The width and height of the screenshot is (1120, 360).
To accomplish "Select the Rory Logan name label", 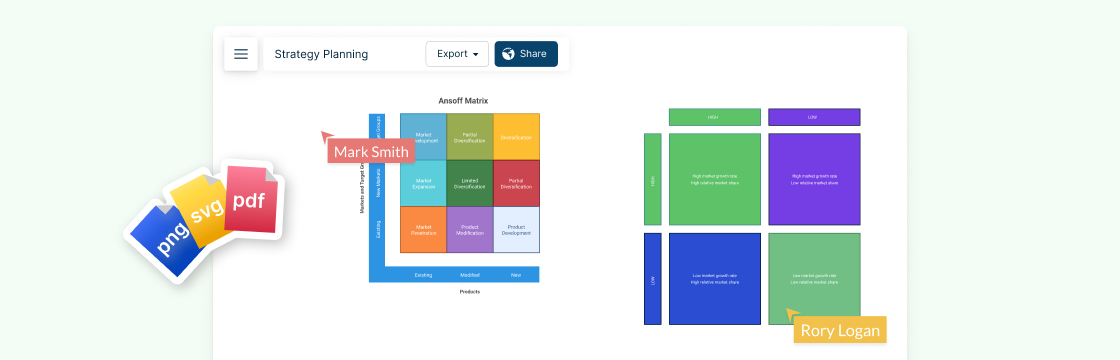I will (x=840, y=331).
